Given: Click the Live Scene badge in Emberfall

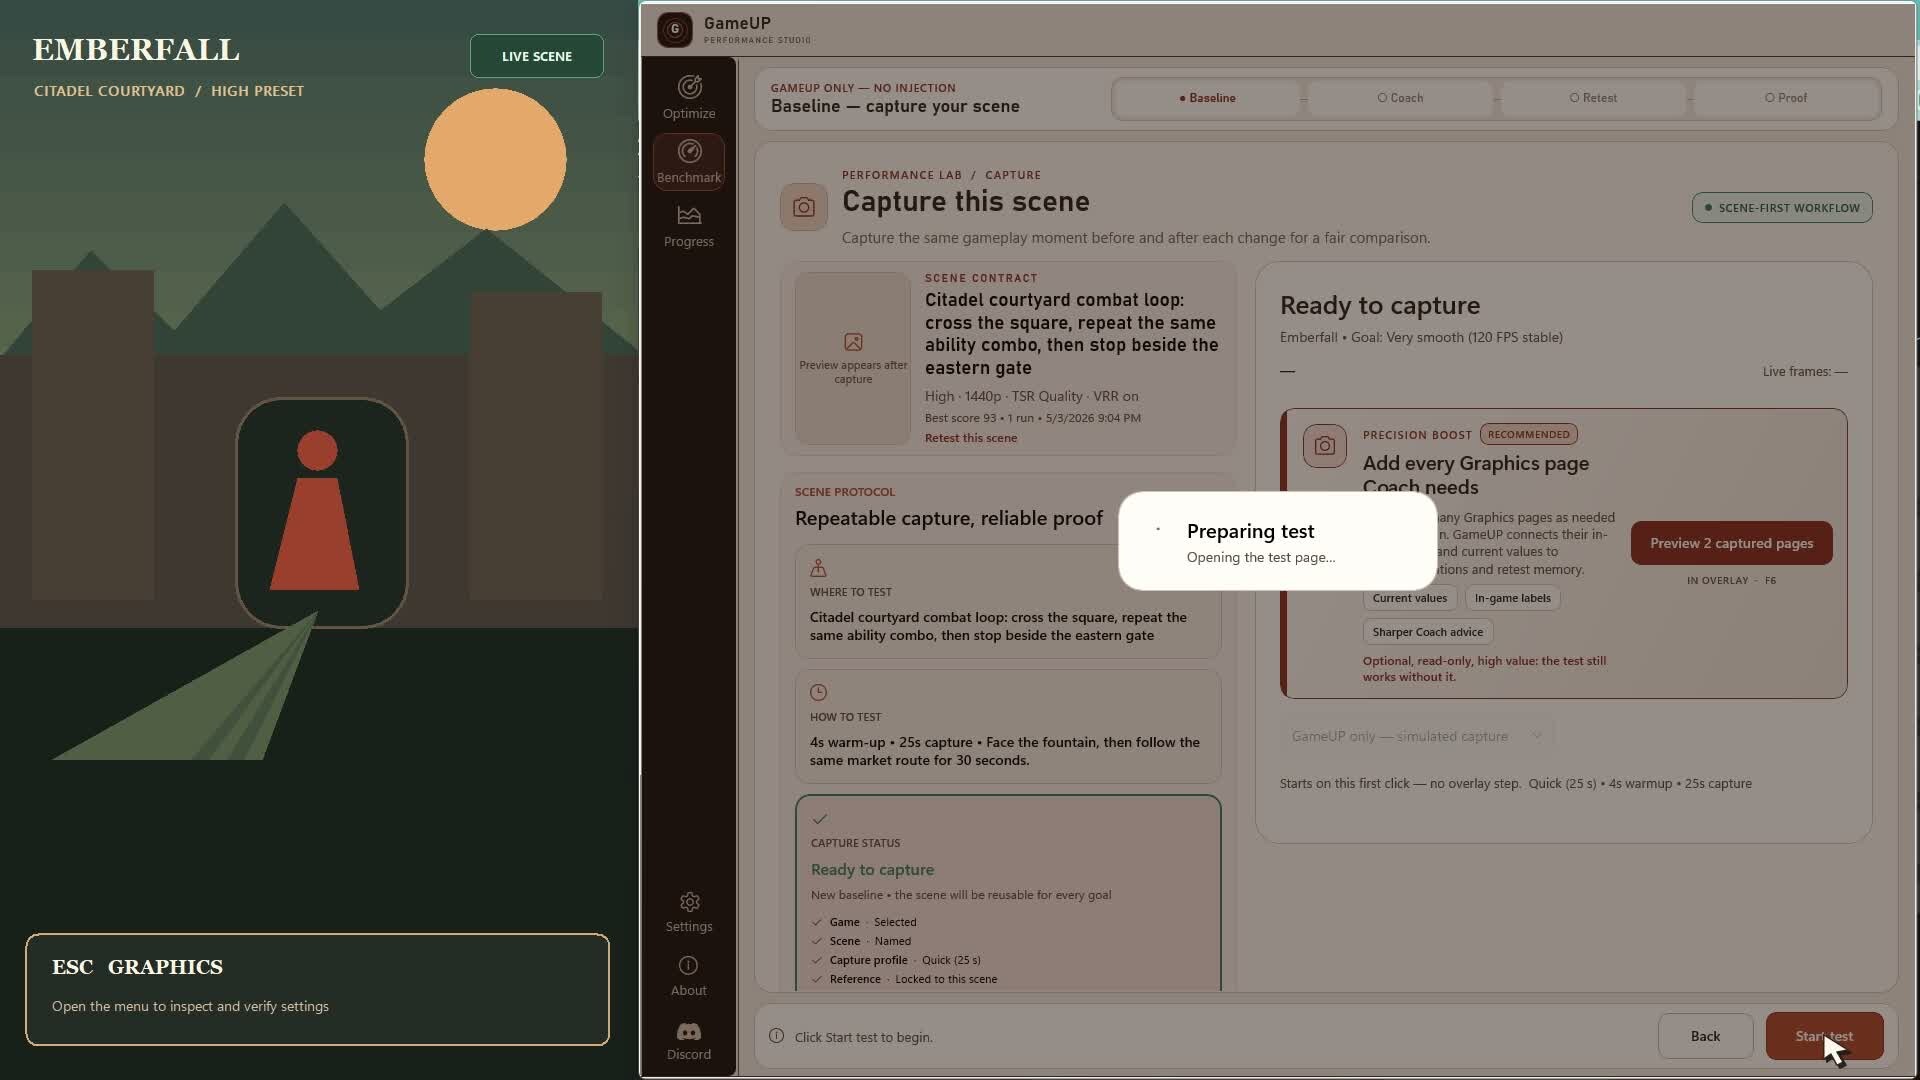Looking at the screenshot, I should [x=537, y=56].
